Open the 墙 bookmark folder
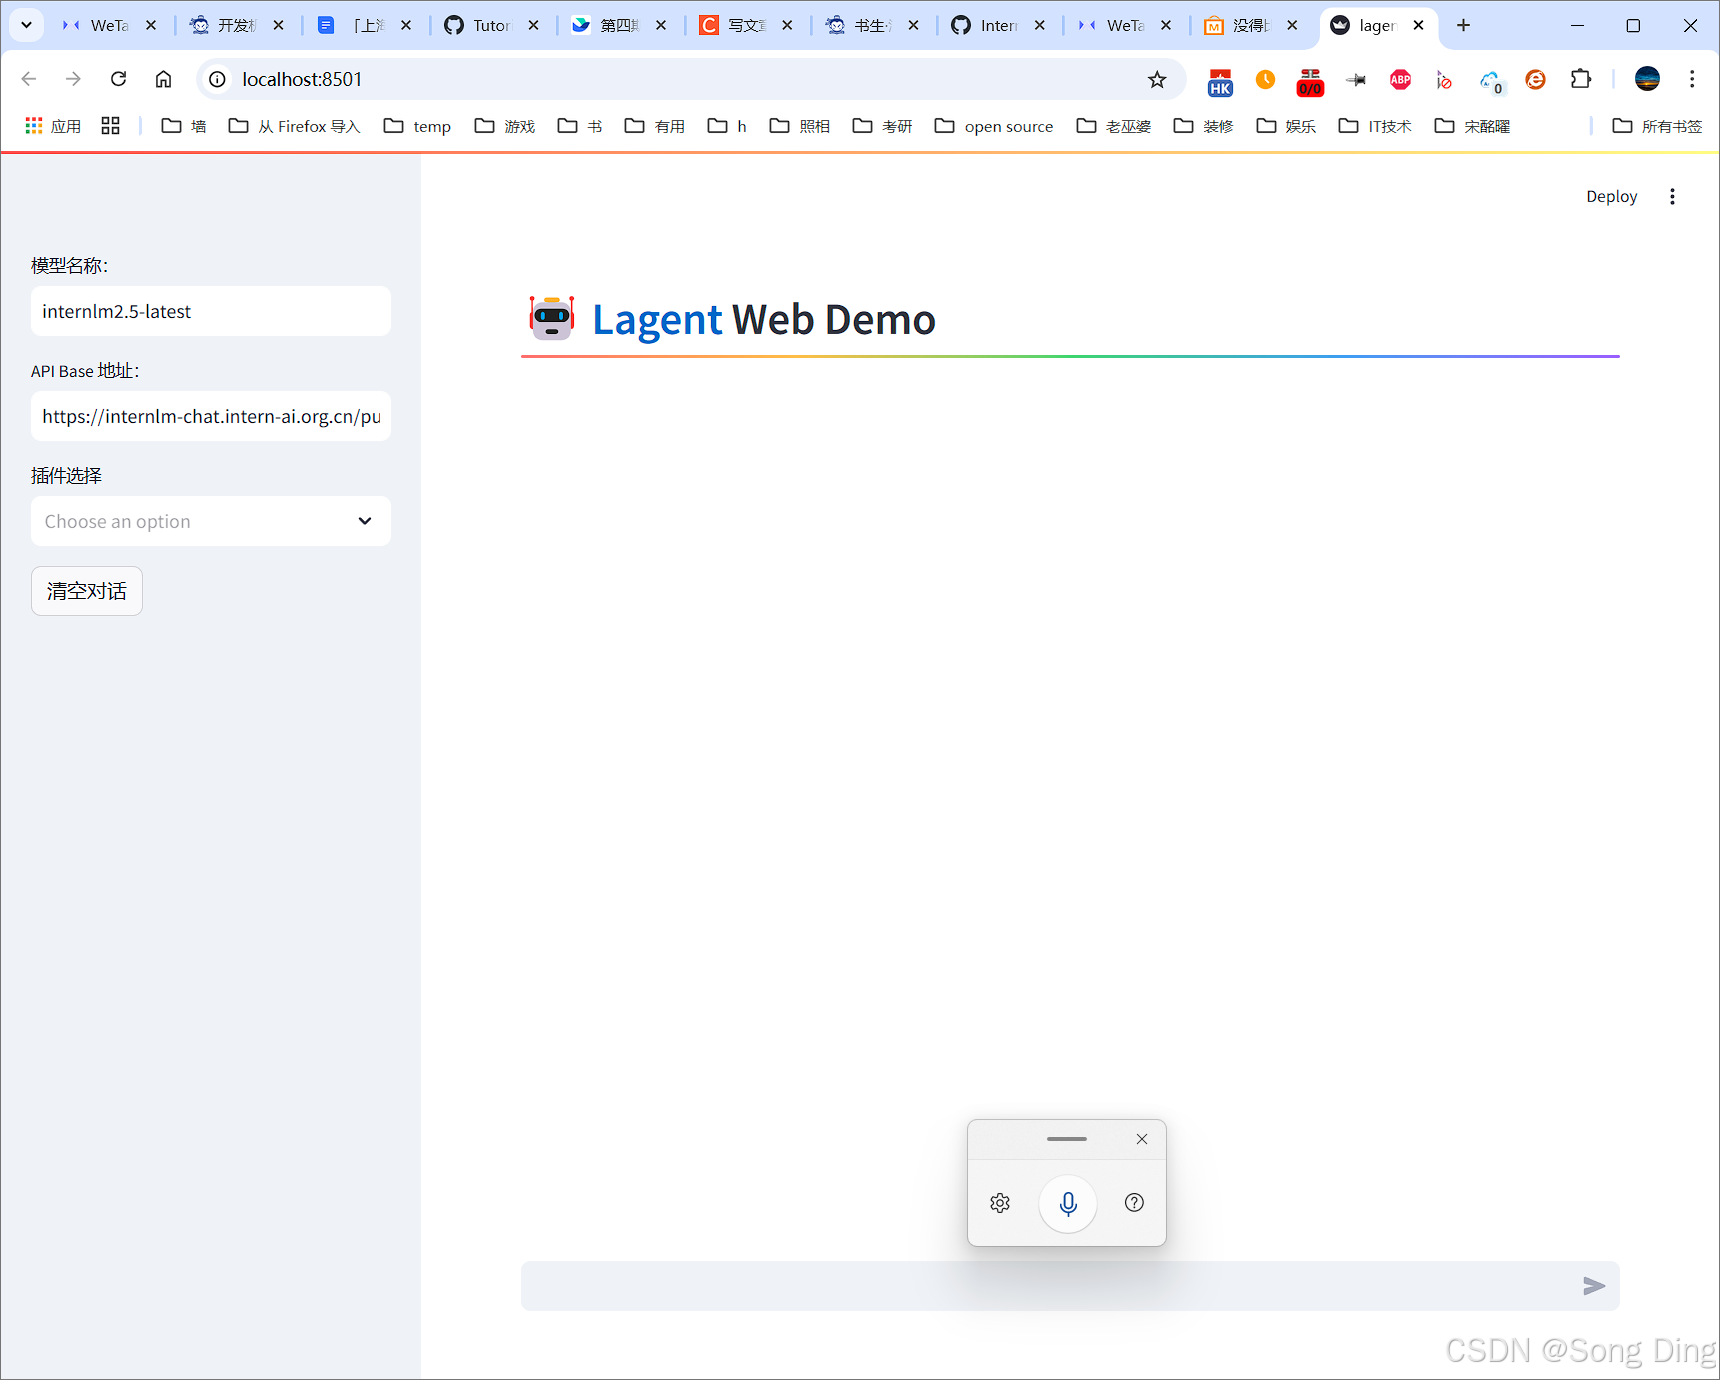1720x1380 pixels. click(184, 126)
